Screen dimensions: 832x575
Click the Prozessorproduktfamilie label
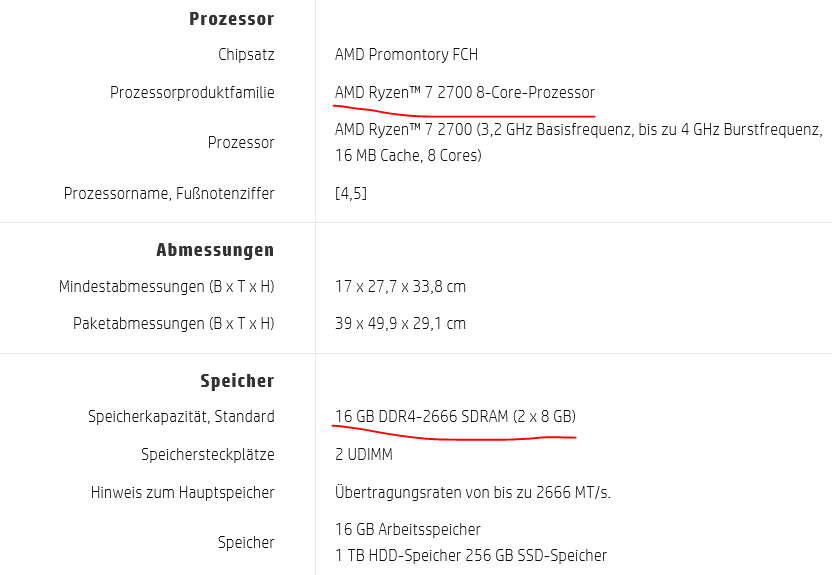pos(192,92)
